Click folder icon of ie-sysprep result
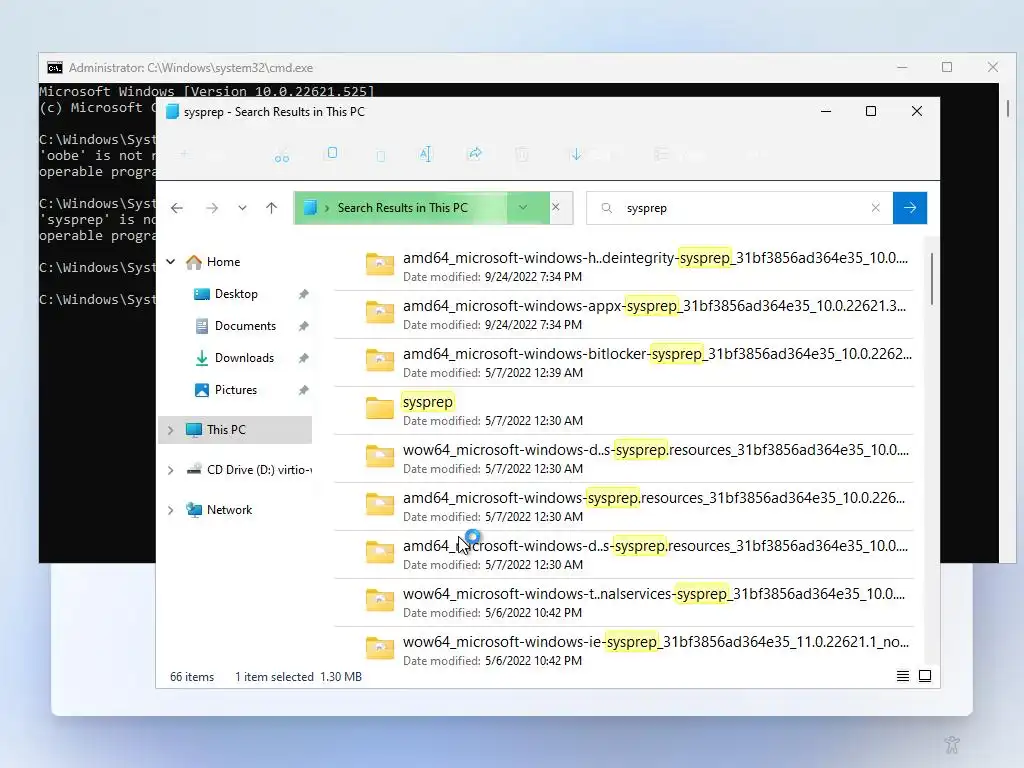 pos(379,648)
